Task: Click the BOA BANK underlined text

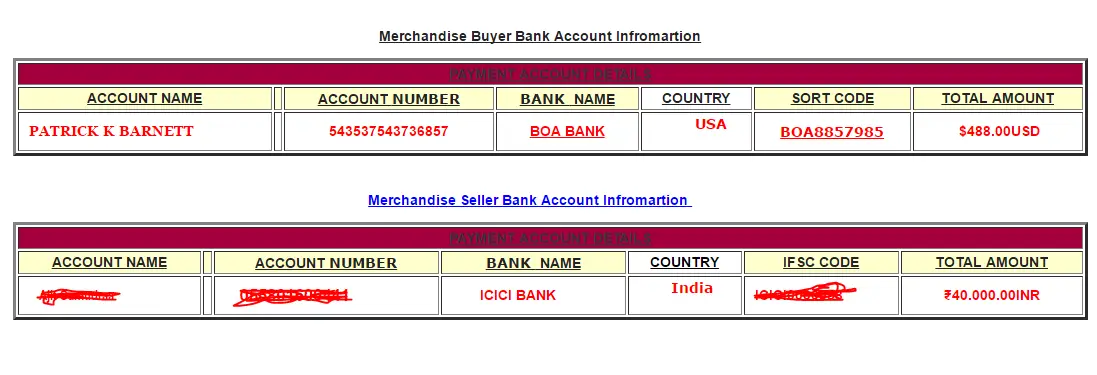Action: (x=567, y=131)
